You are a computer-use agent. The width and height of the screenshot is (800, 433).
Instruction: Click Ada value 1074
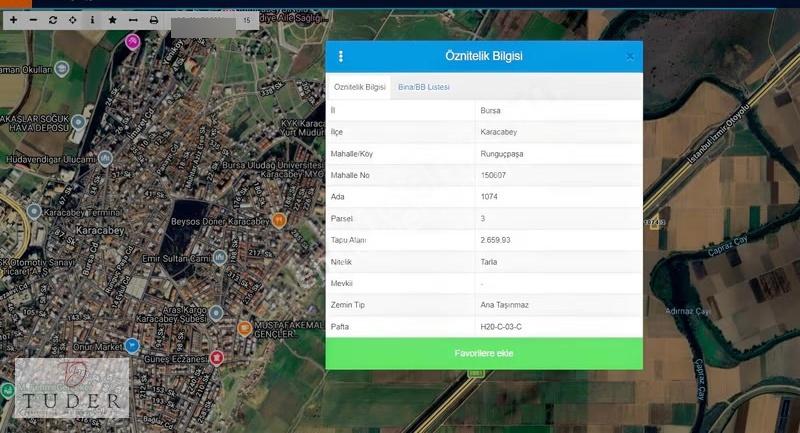(x=489, y=196)
